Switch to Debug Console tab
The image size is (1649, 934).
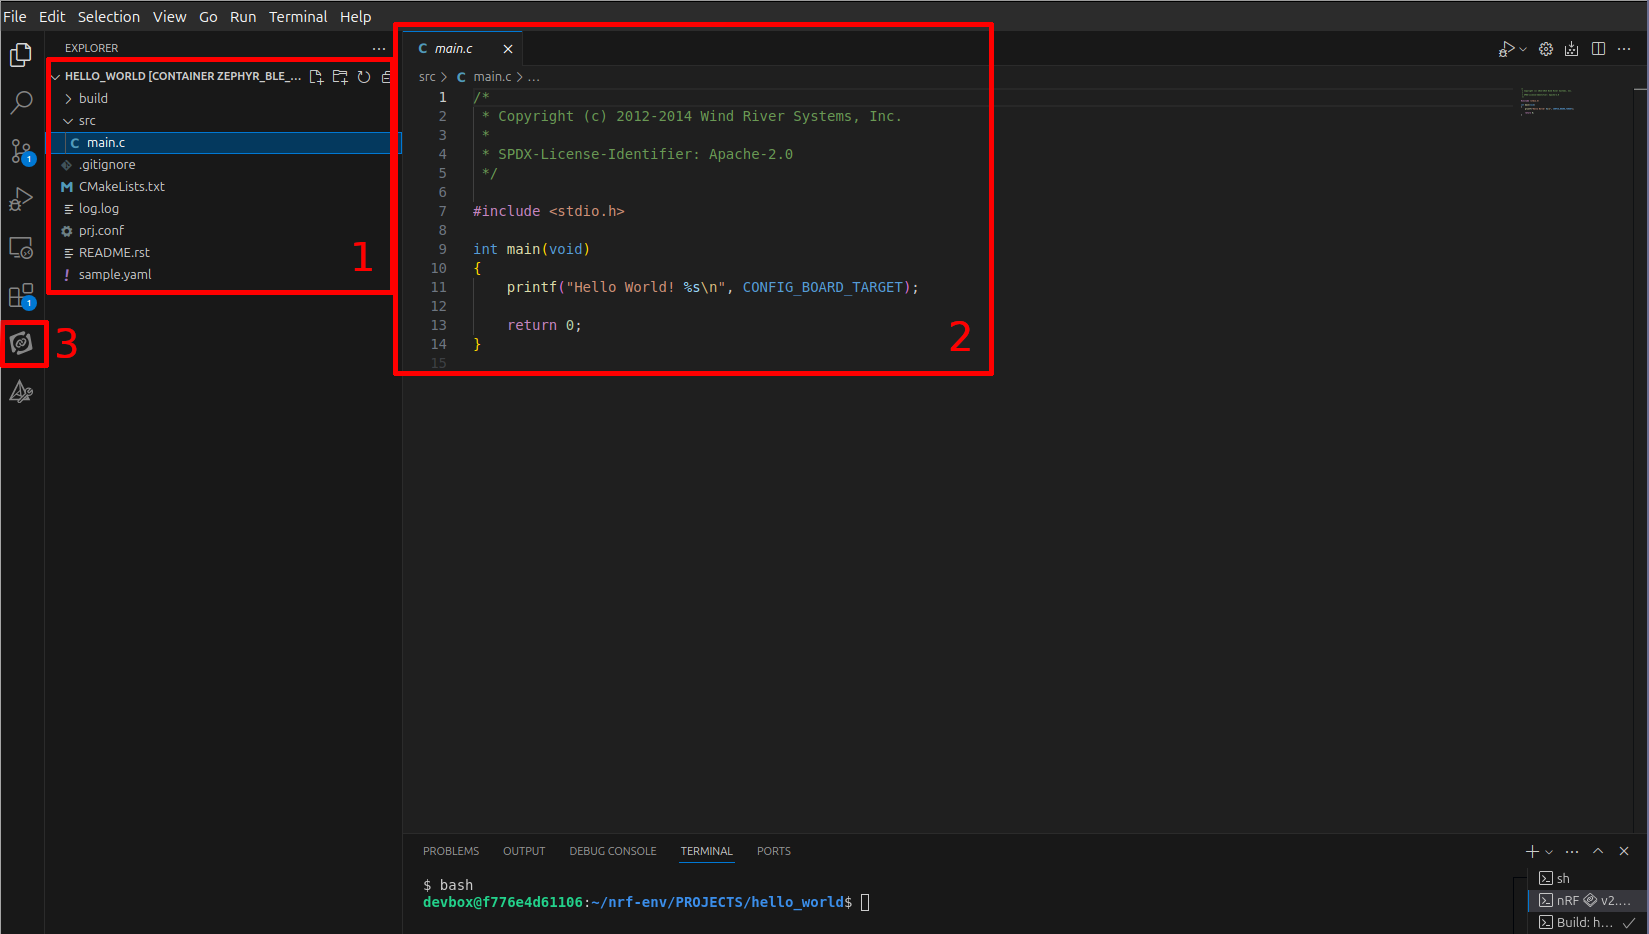coord(613,851)
